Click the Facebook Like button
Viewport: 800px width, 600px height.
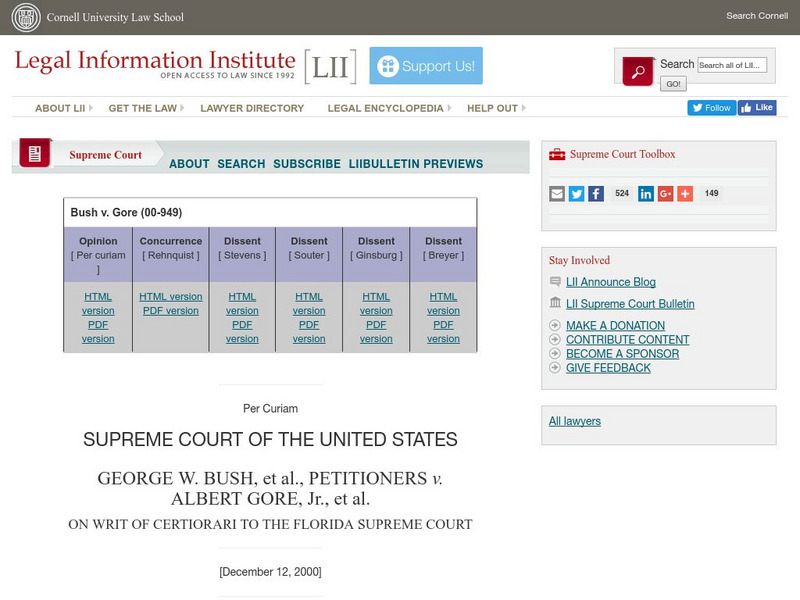[757, 108]
